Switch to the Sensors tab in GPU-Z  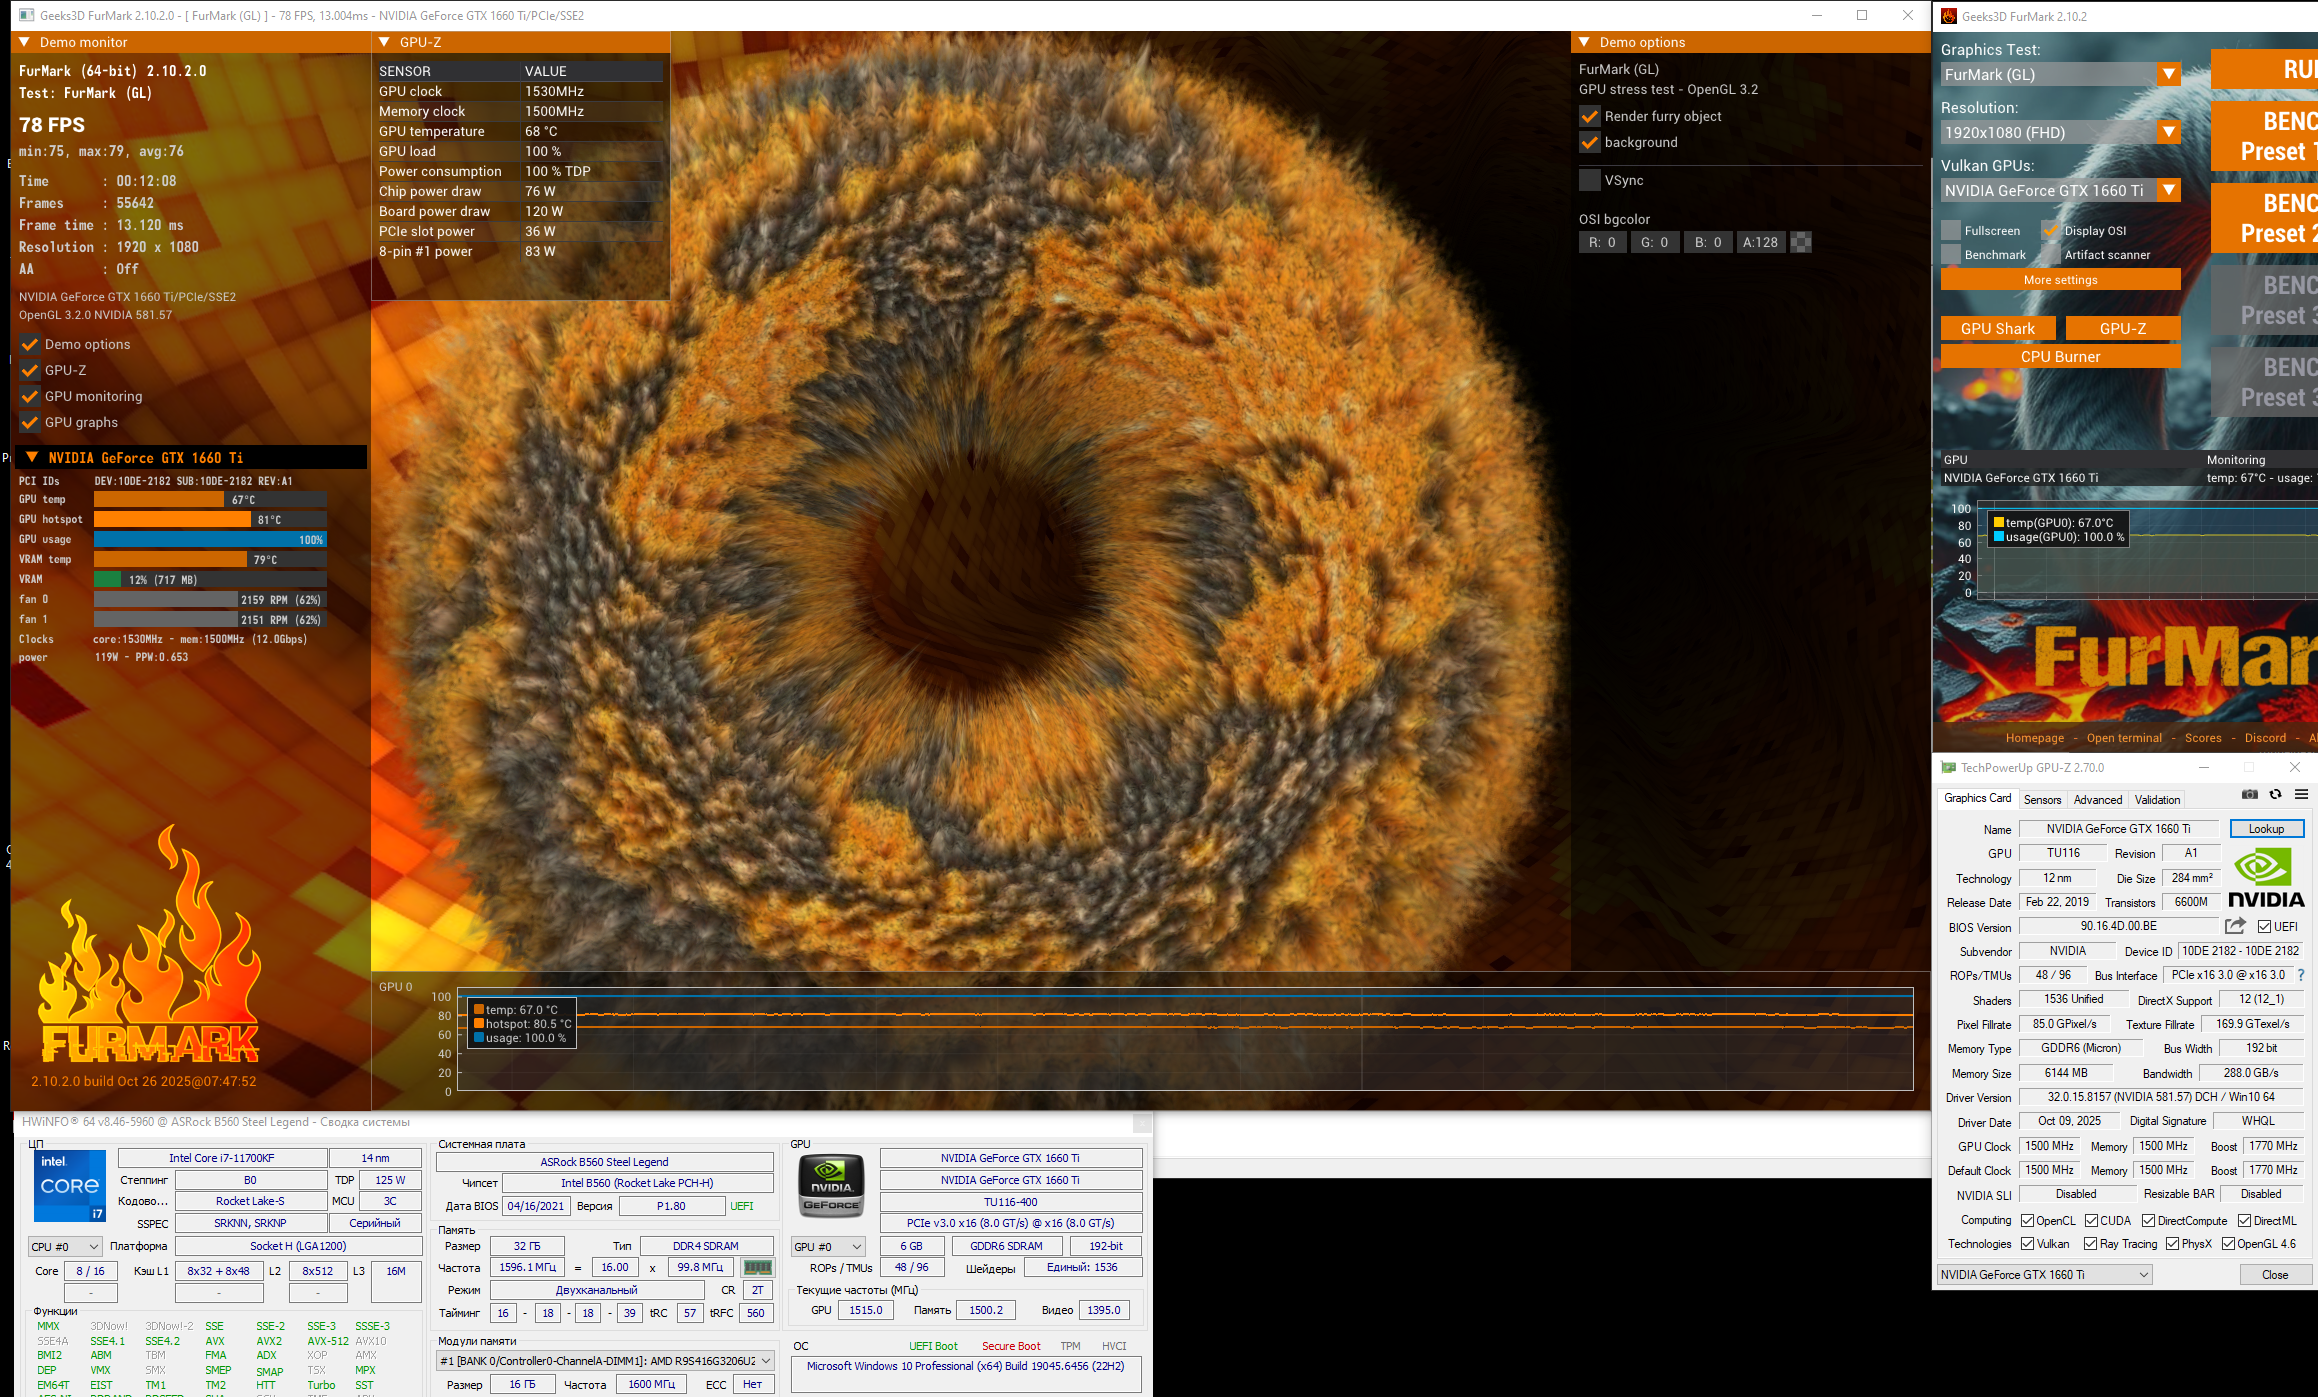[x=2042, y=800]
